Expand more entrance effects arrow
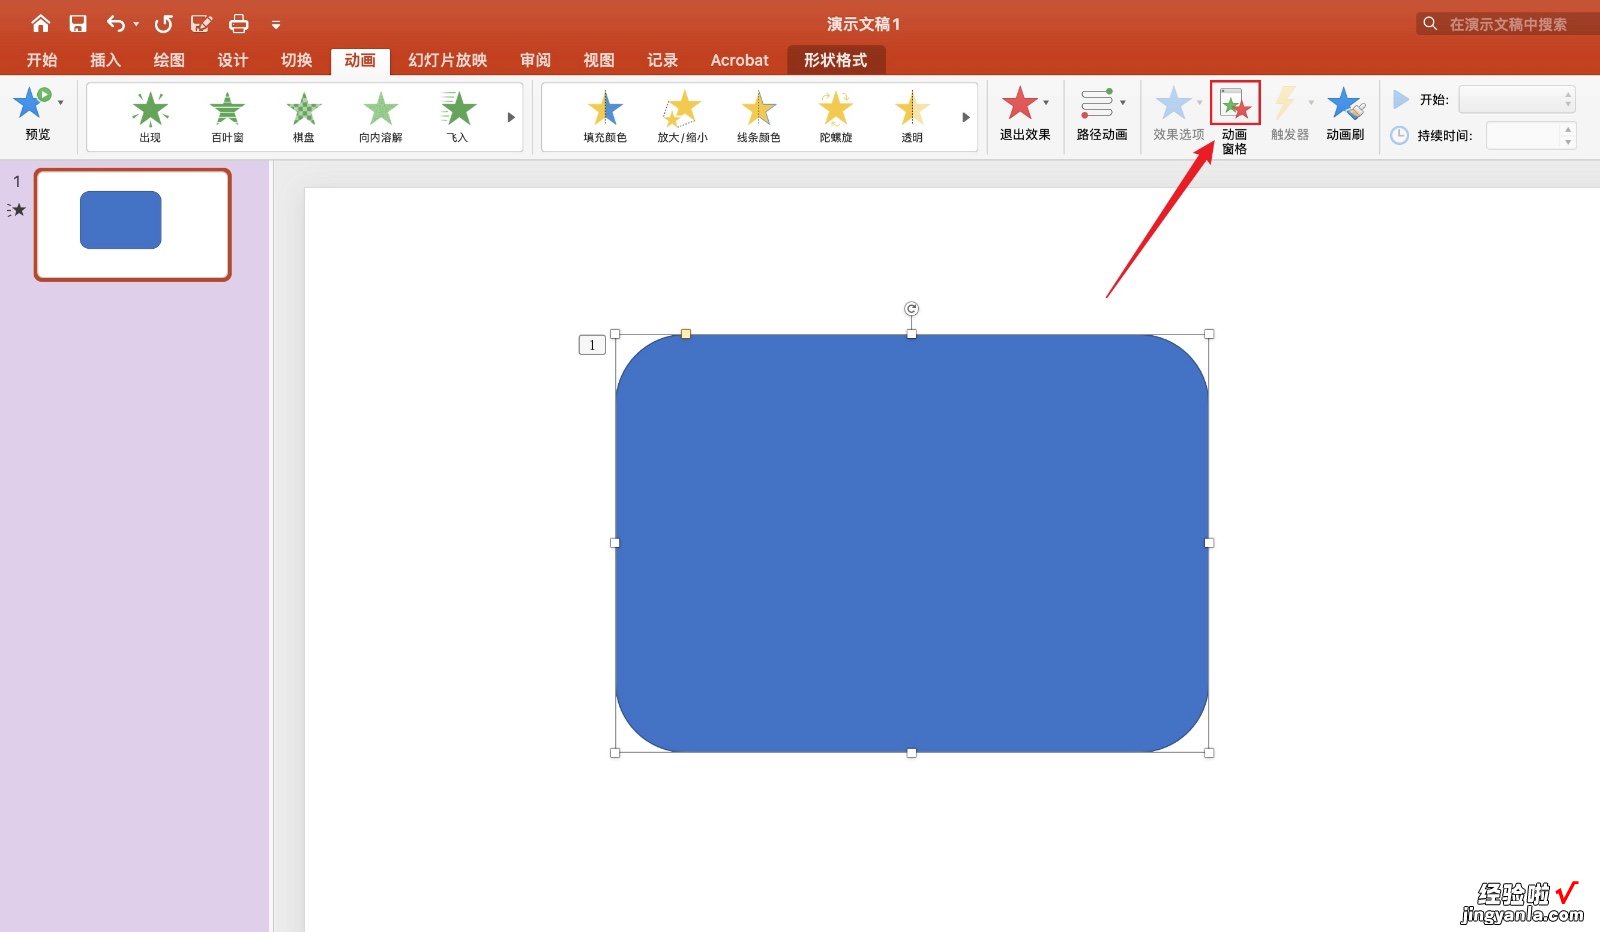Viewport: 1600px width, 932px height. [511, 117]
